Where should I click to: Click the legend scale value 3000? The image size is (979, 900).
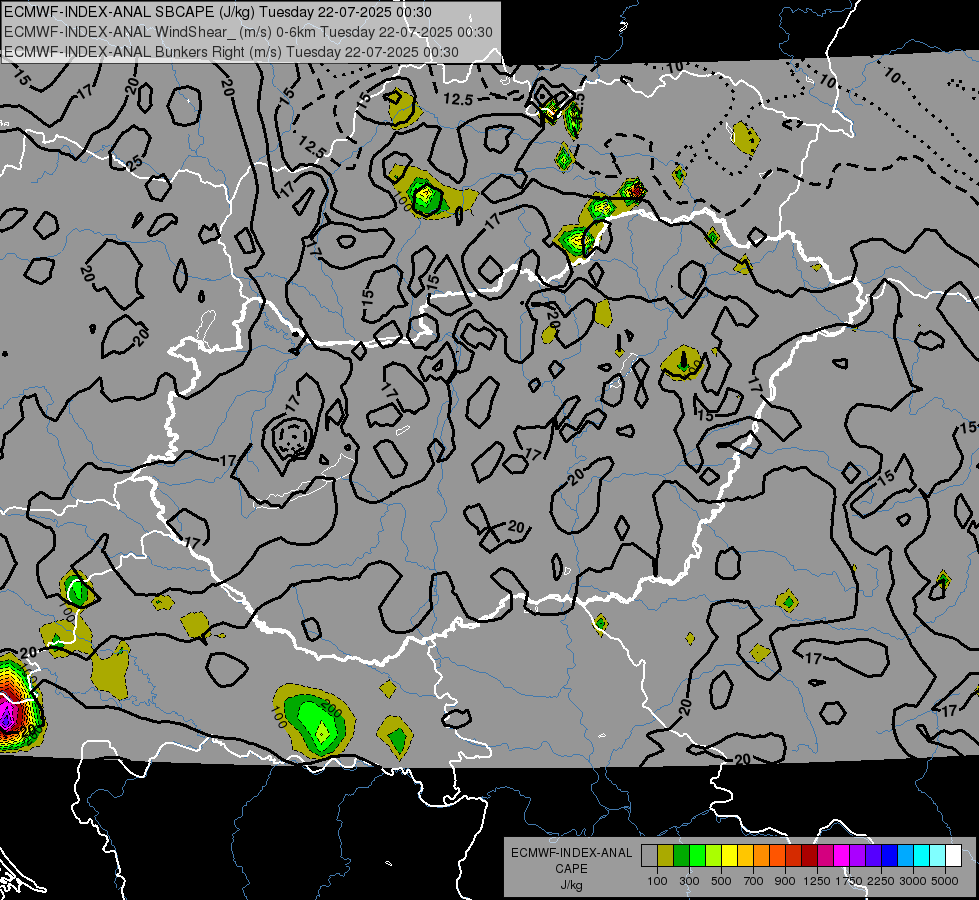tap(913, 881)
